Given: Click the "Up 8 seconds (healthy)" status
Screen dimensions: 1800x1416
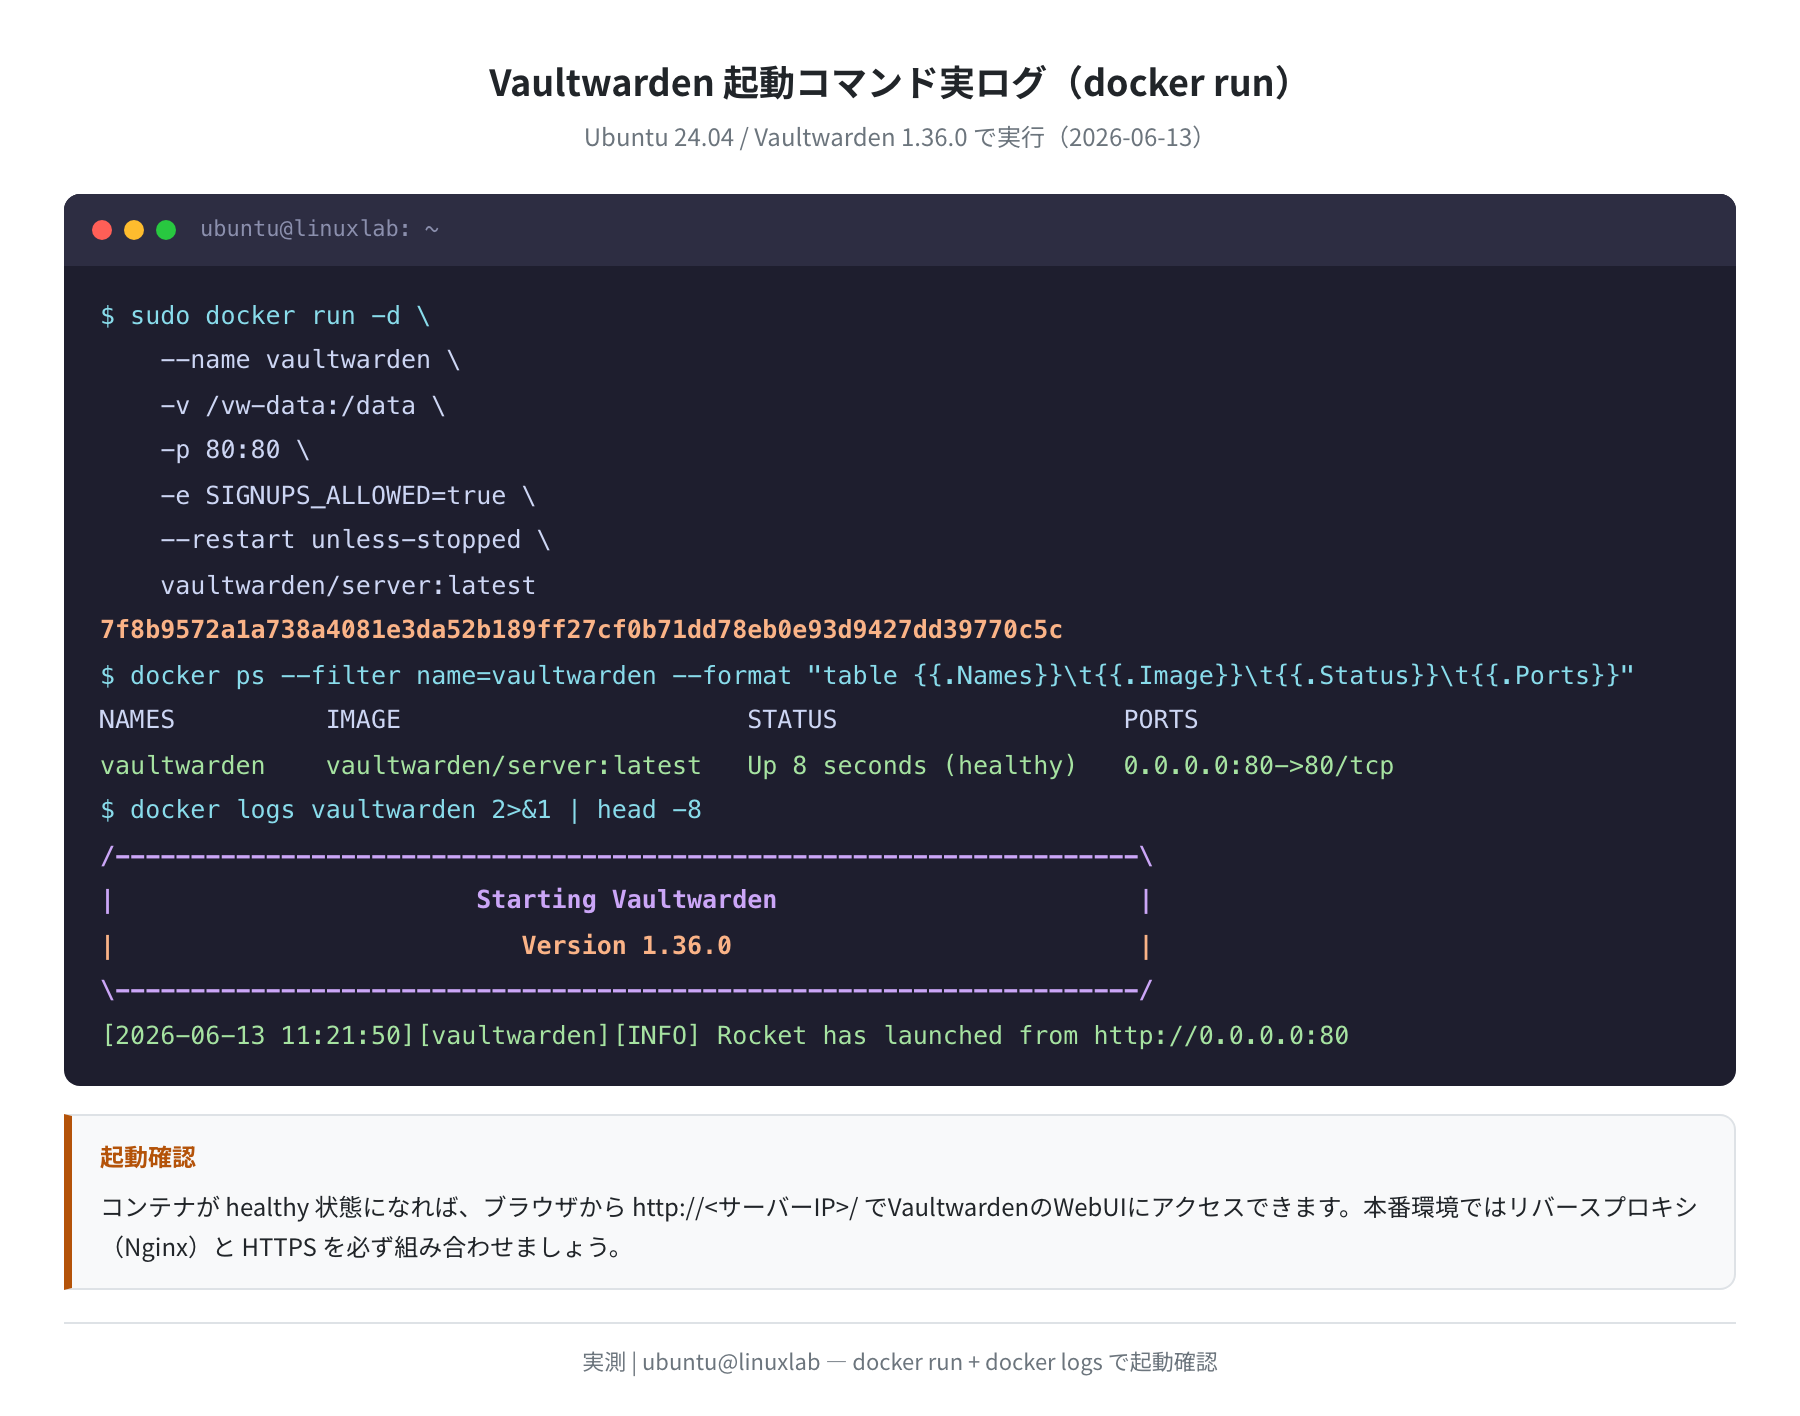Looking at the screenshot, I should 912,766.
